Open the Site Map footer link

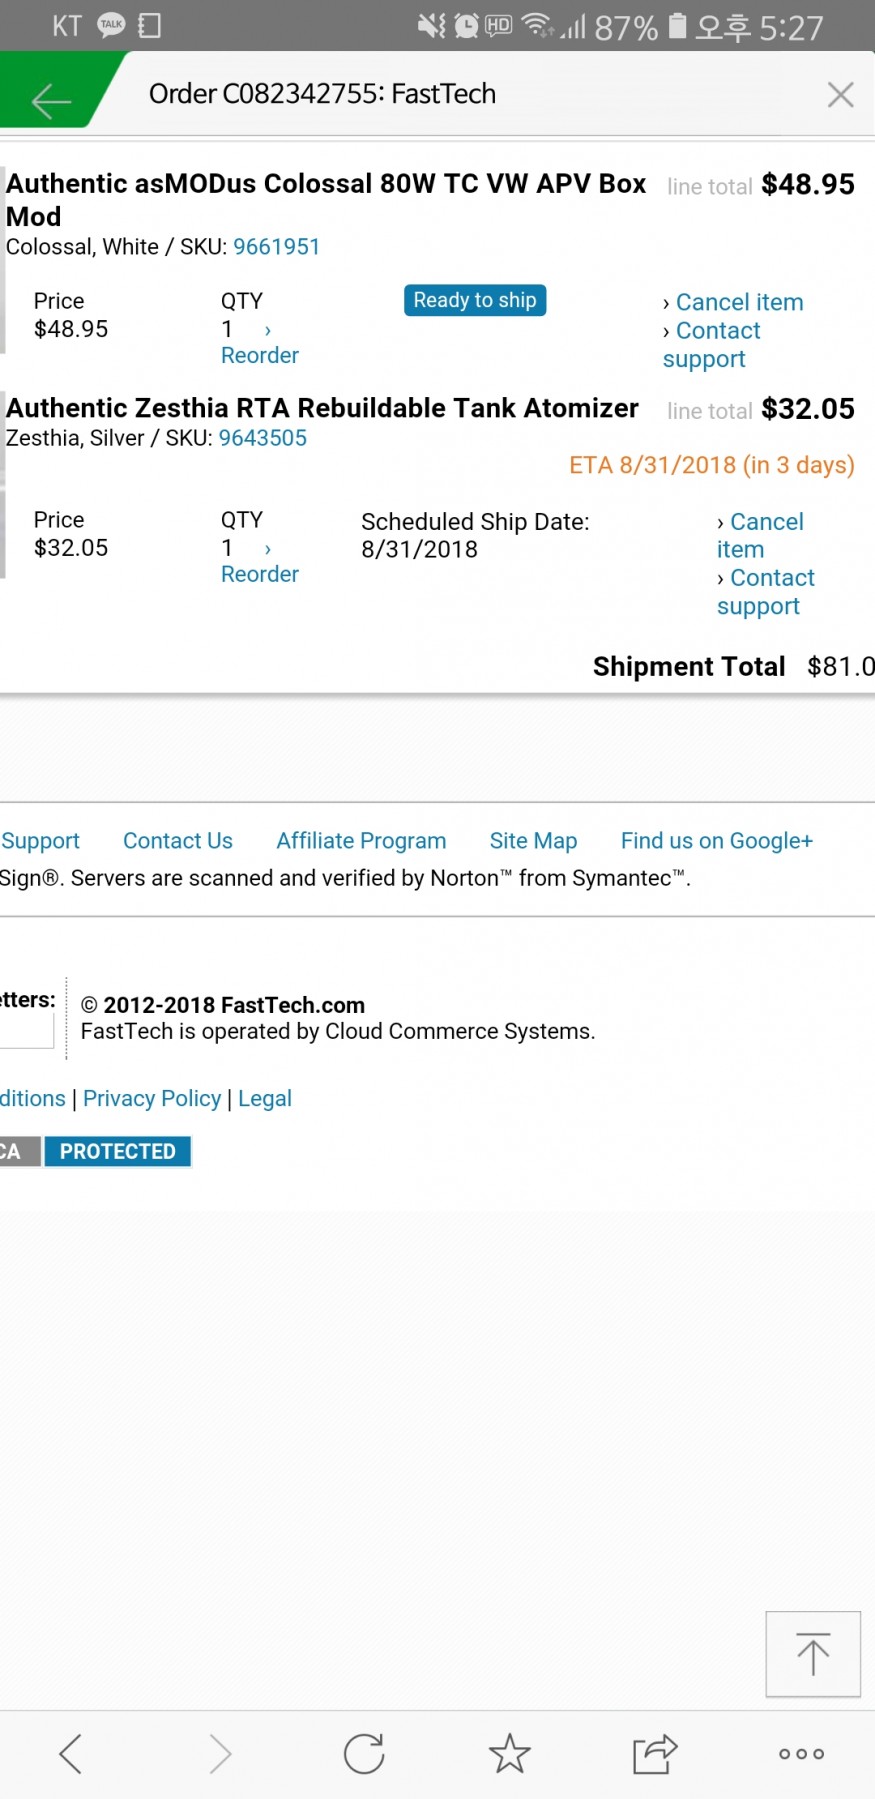533,841
